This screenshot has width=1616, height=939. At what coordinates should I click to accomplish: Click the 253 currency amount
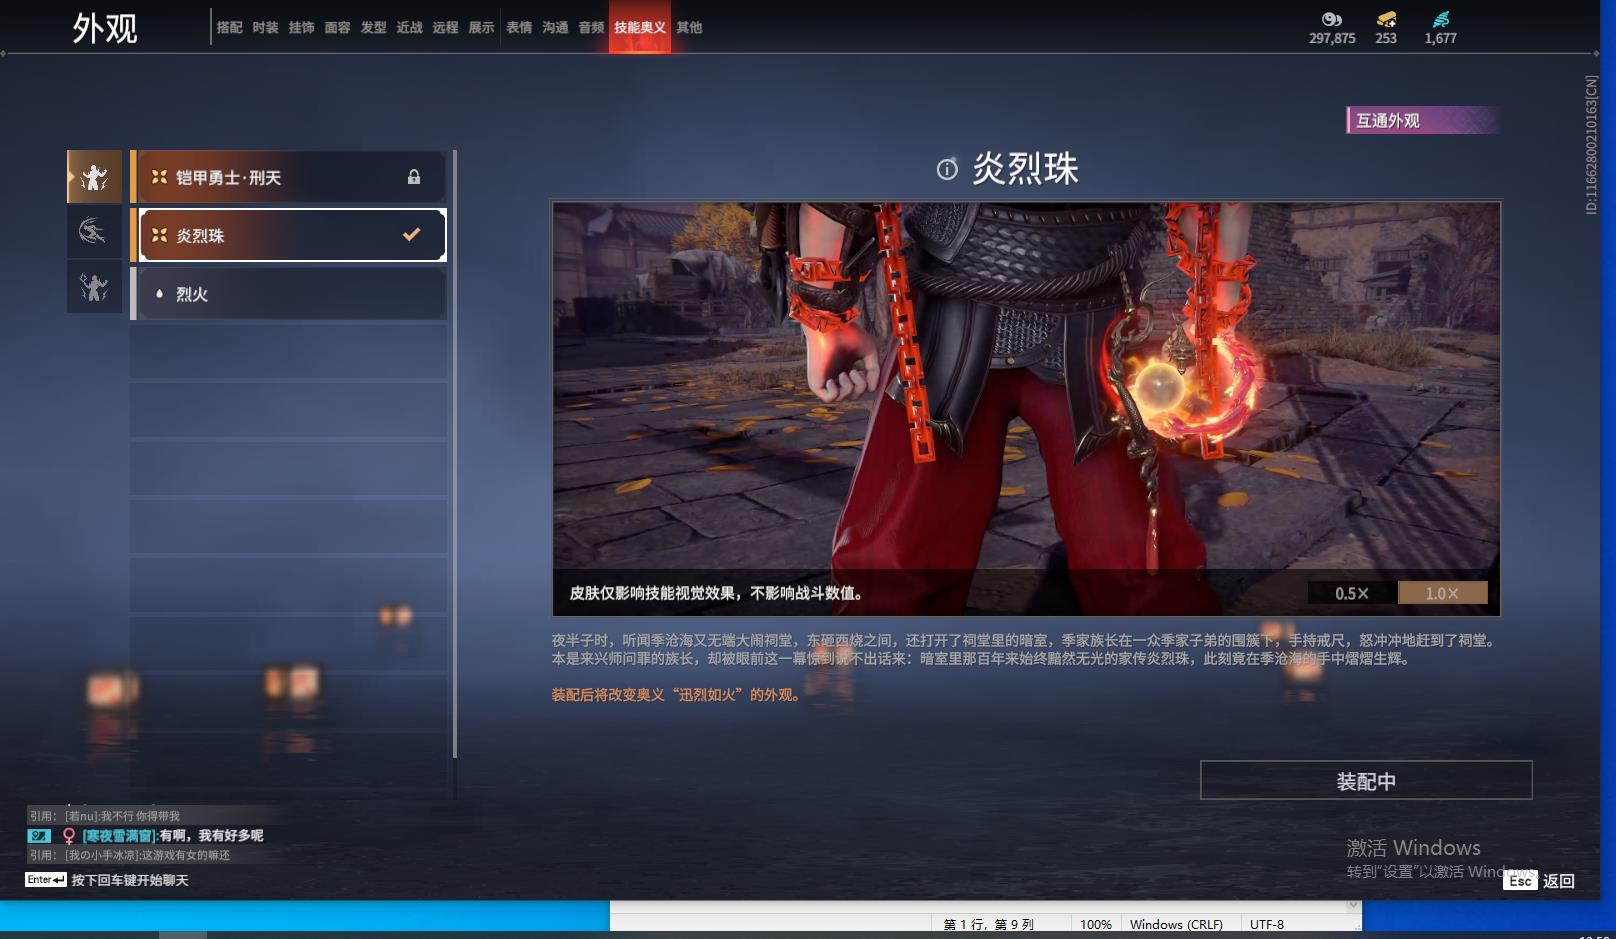coord(1386,38)
